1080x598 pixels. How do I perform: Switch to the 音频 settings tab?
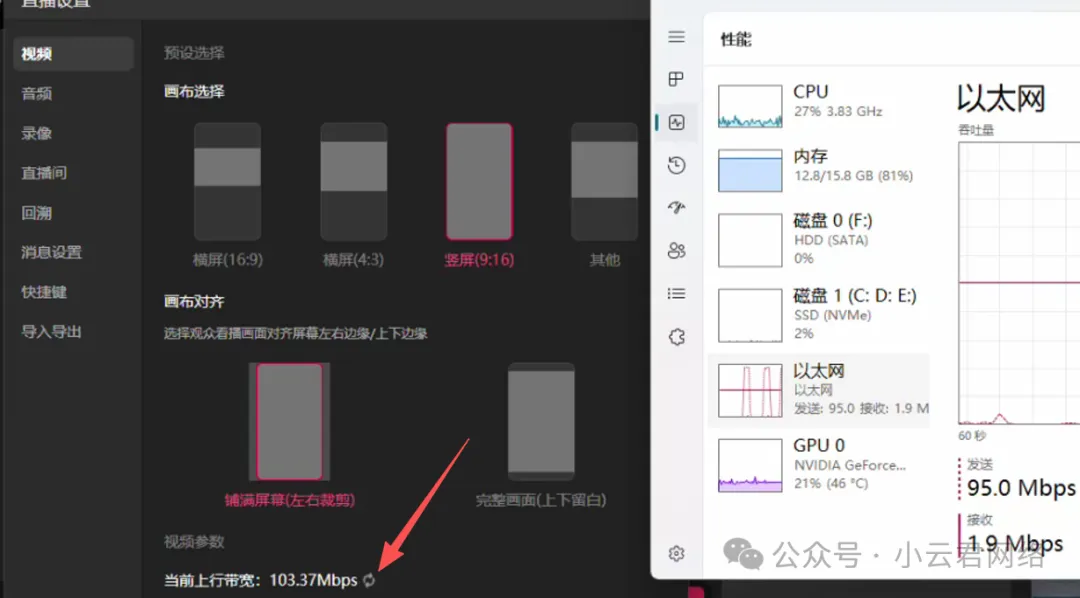tap(37, 93)
